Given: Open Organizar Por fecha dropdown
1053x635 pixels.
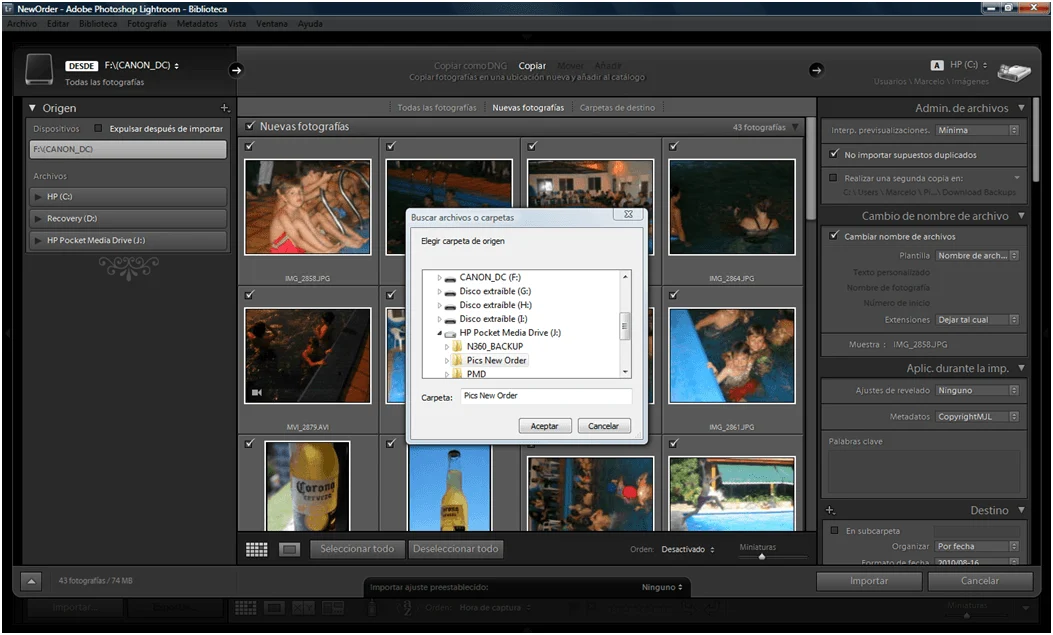Looking at the screenshot, I should point(978,546).
